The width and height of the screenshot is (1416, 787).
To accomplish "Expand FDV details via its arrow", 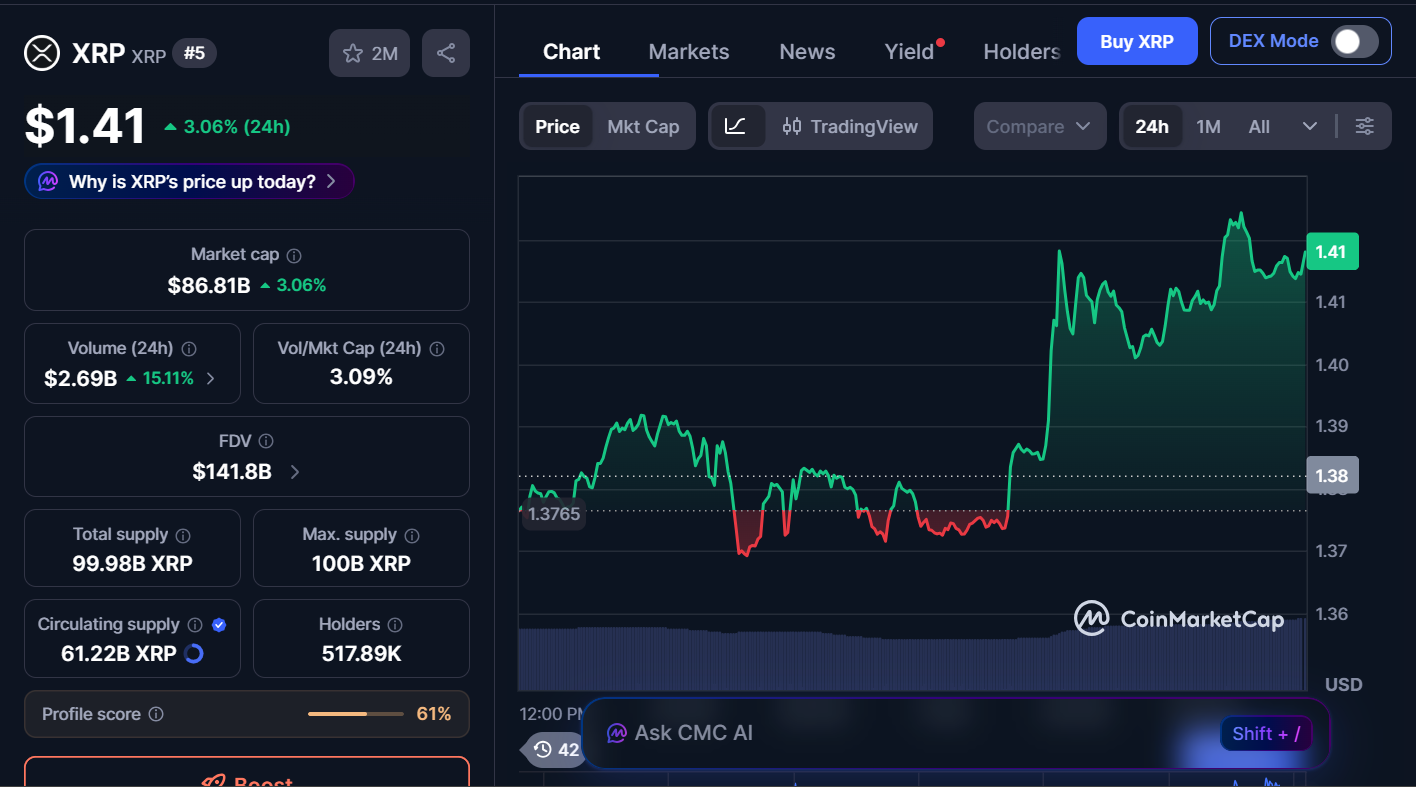I will coord(292,472).
